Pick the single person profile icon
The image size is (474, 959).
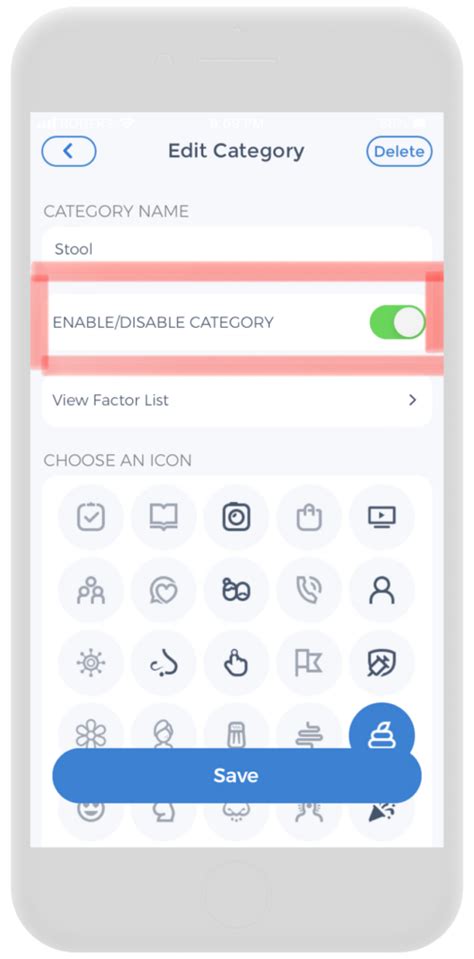[x=382, y=590]
